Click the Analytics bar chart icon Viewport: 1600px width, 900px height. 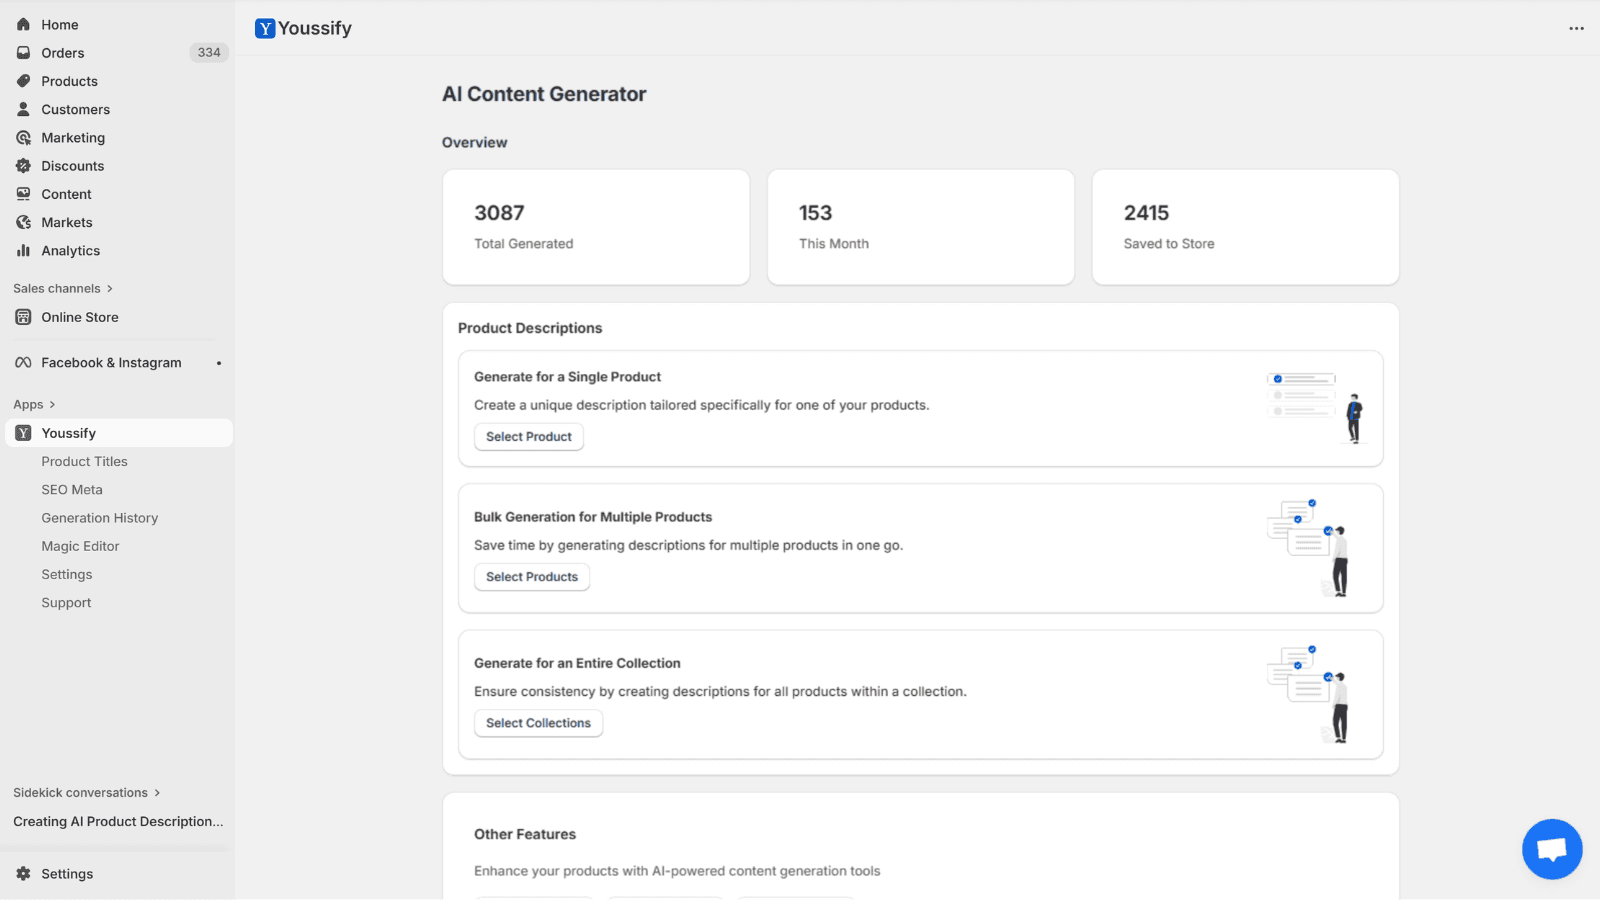[23, 251]
